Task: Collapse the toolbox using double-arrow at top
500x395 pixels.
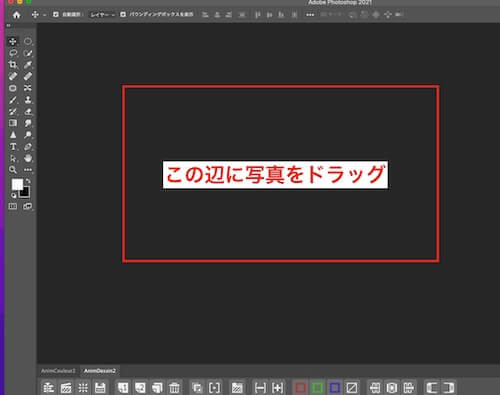Action: tap(8, 26)
